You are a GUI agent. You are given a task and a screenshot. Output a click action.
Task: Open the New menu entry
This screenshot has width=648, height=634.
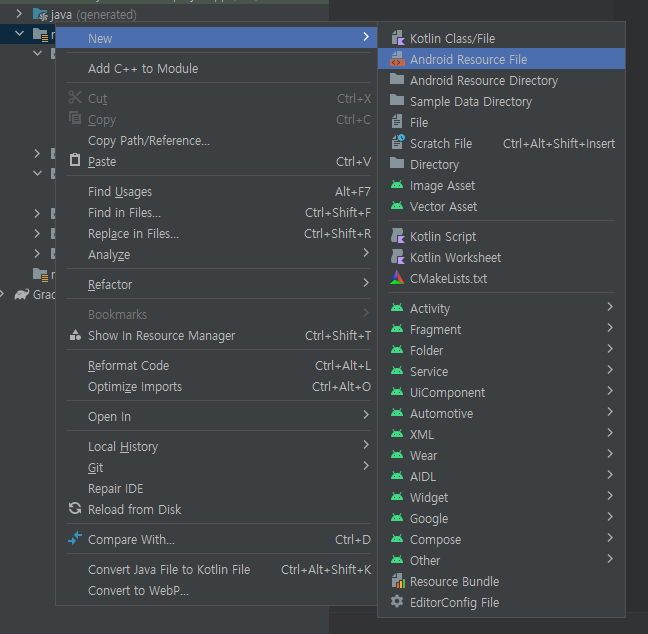coord(216,38)
